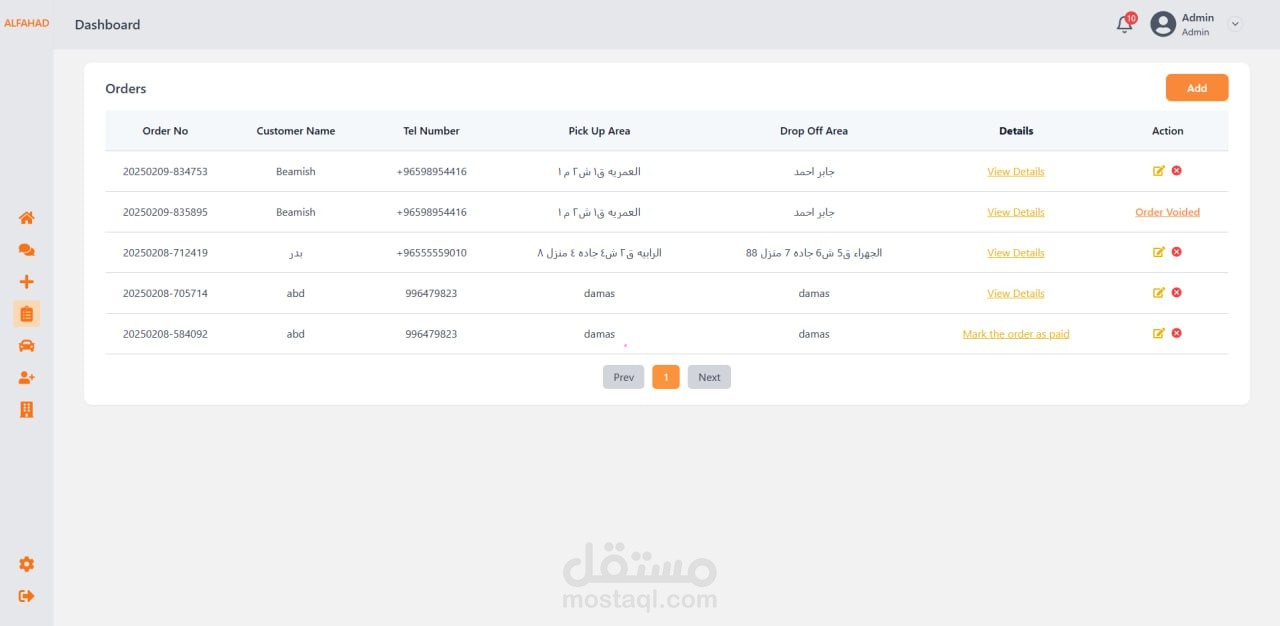Click phone number +96555559010
Image resolution: width=1280 pixels, height=626 pixels.
click(x=431, y=253)
